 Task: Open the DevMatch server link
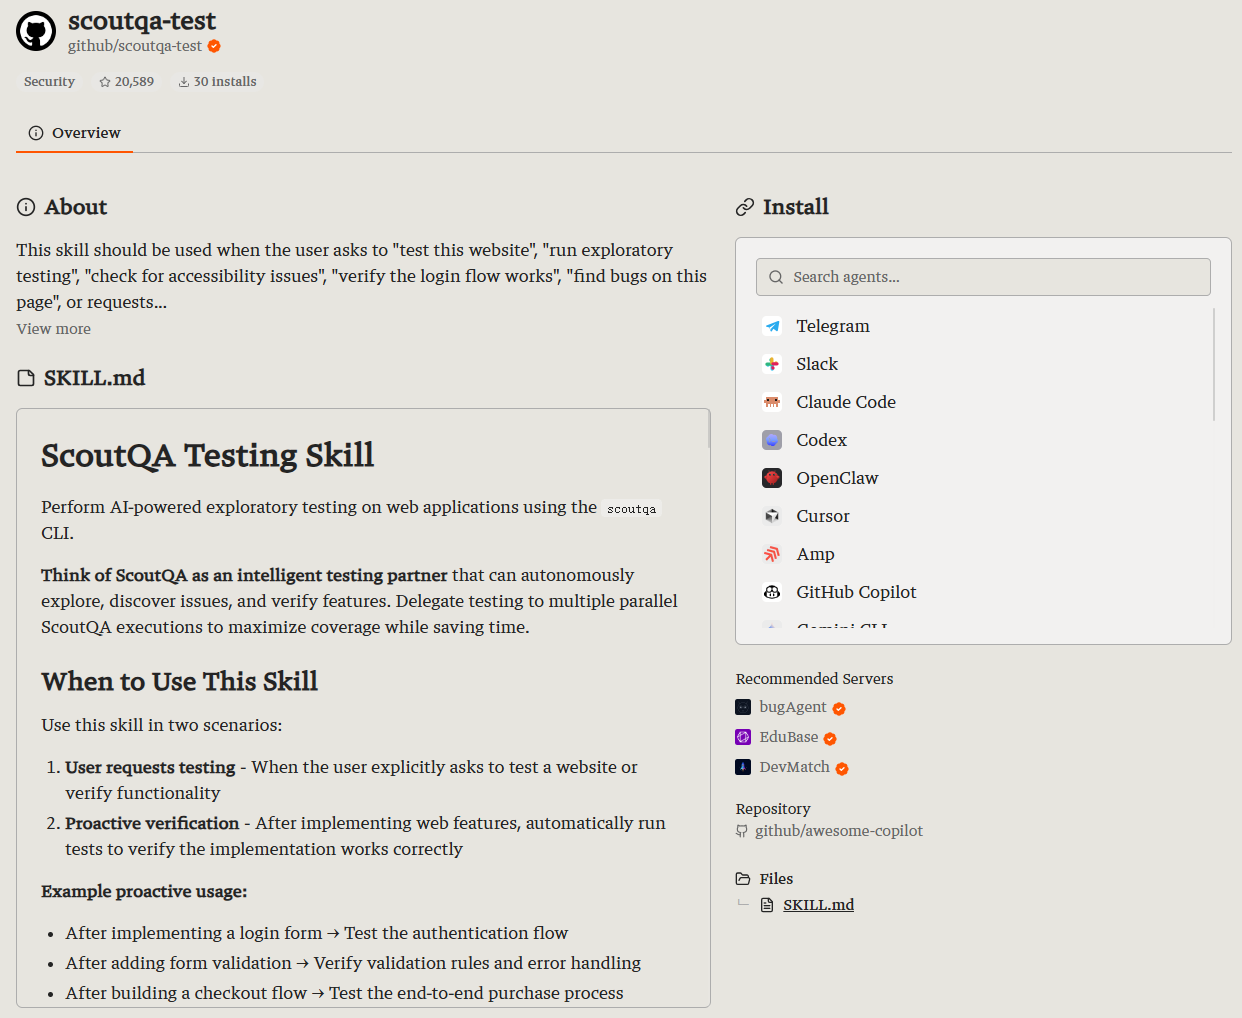coord(794,767)
